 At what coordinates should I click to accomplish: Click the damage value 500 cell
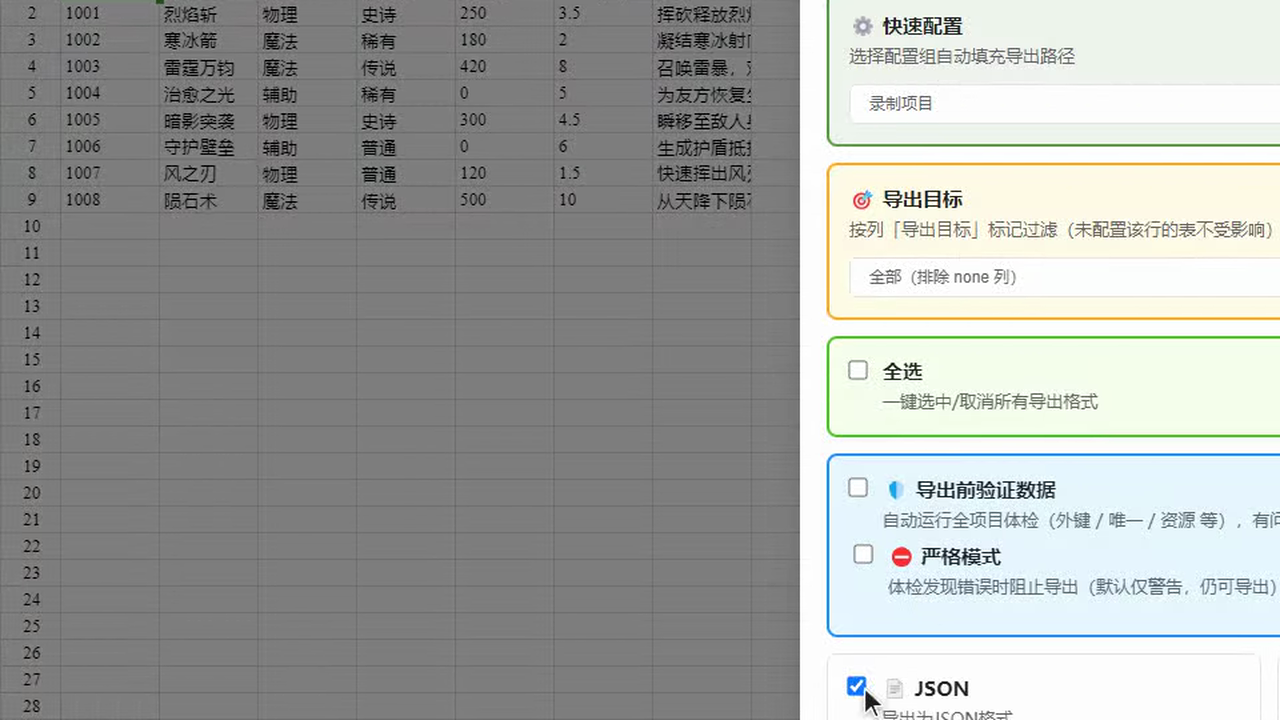[x=505, y=200]
